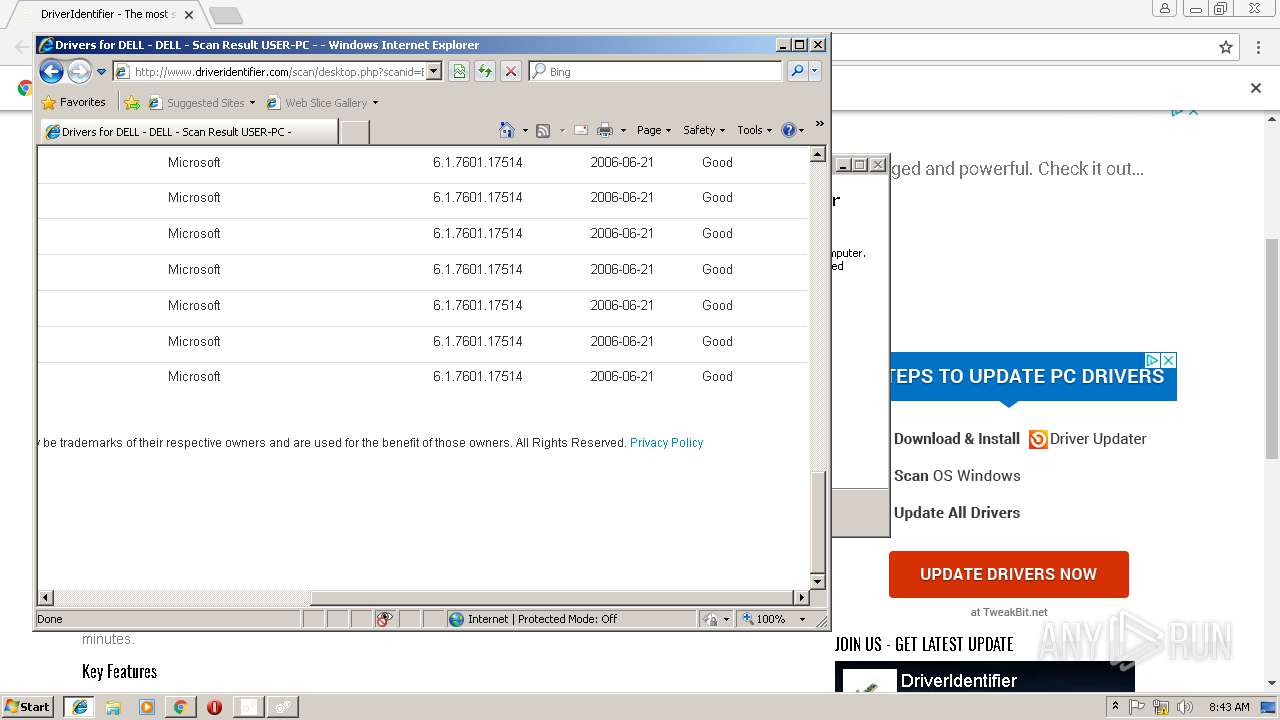This screenshot has width=1280, height=720.
Task: Click Chrome user profile icon
Action: 1164,9
